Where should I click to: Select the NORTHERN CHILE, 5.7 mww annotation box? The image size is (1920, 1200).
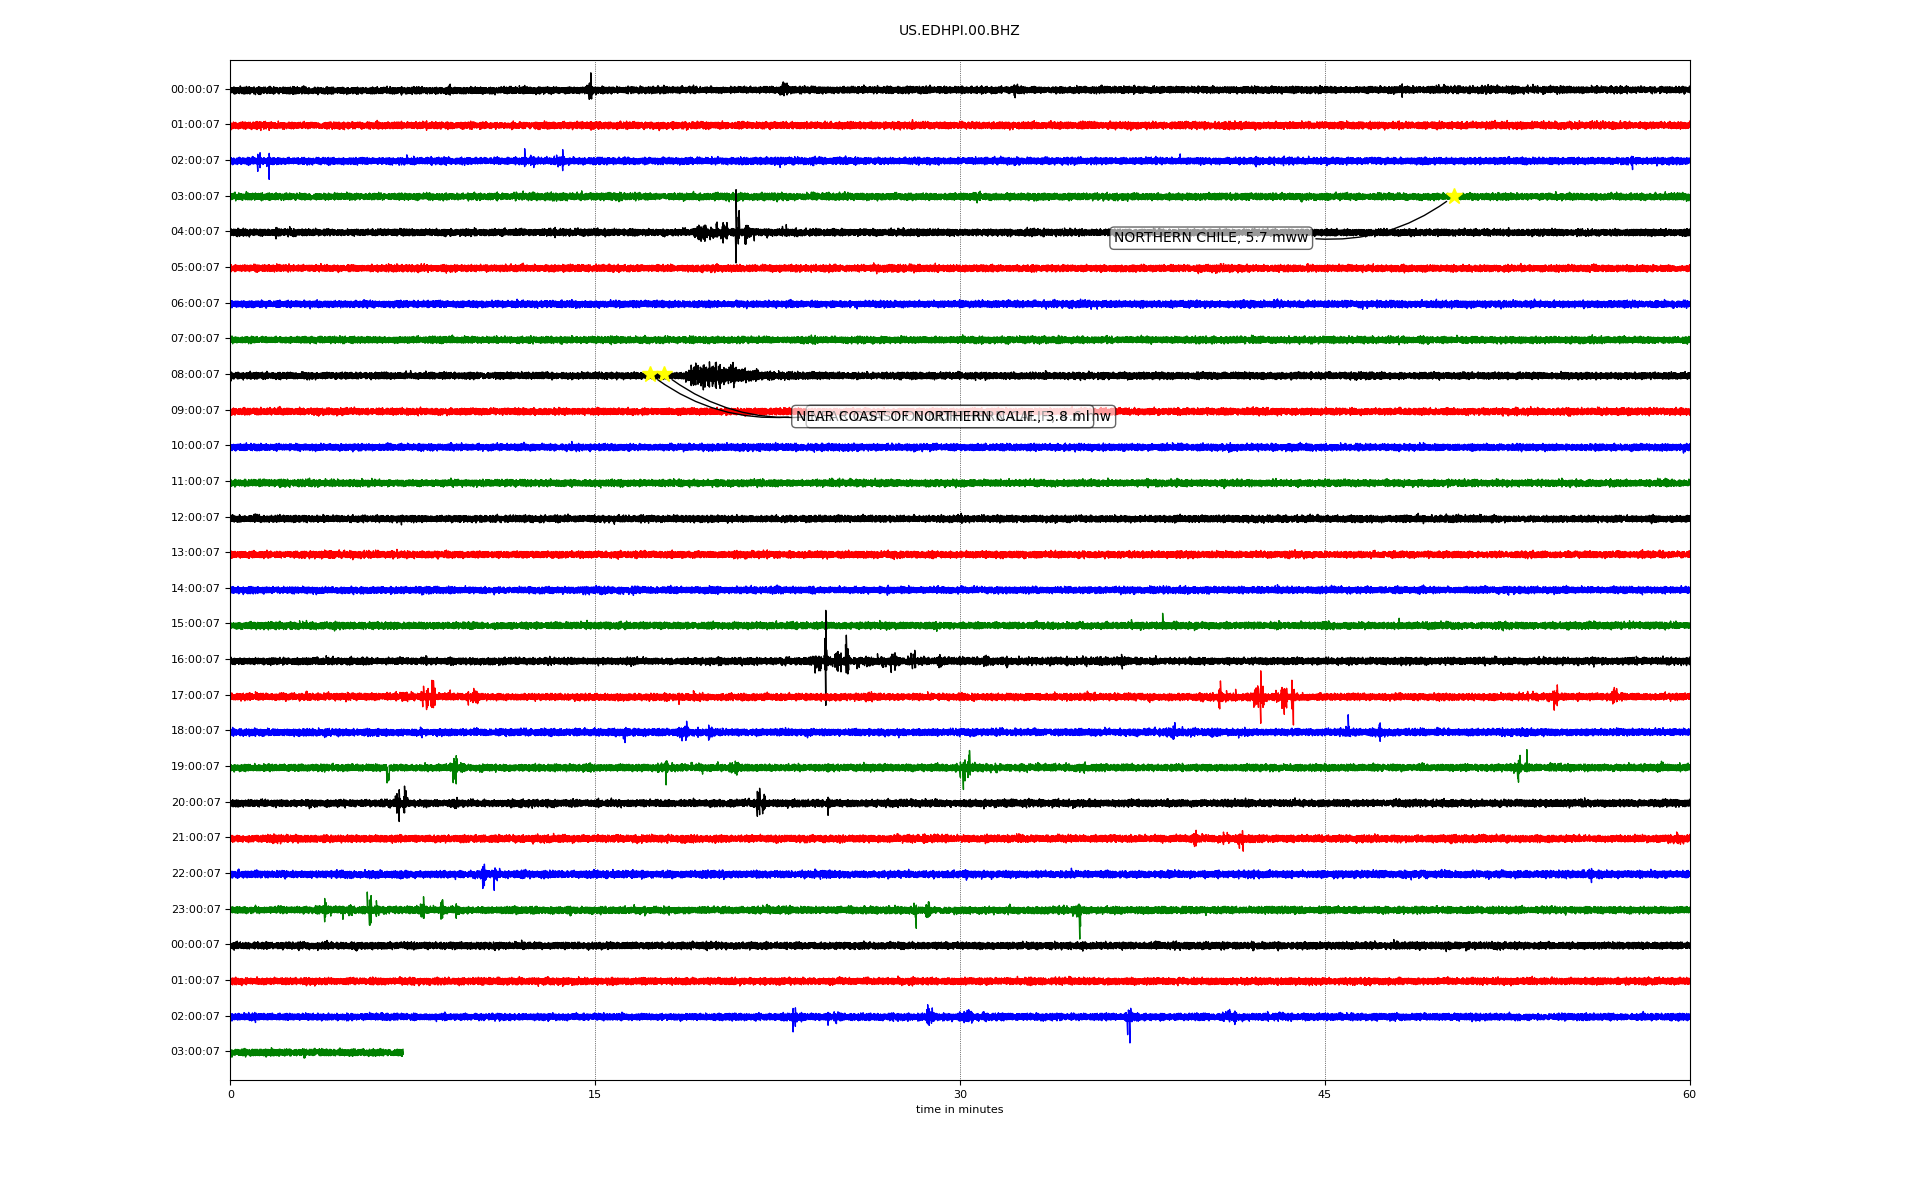[x=1211, y=238]
